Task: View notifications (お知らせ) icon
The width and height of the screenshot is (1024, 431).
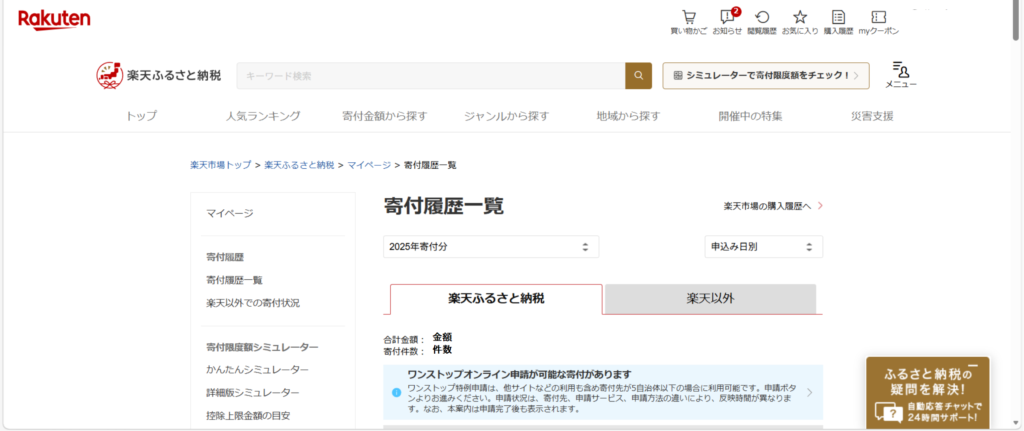Action: (727, 18)
